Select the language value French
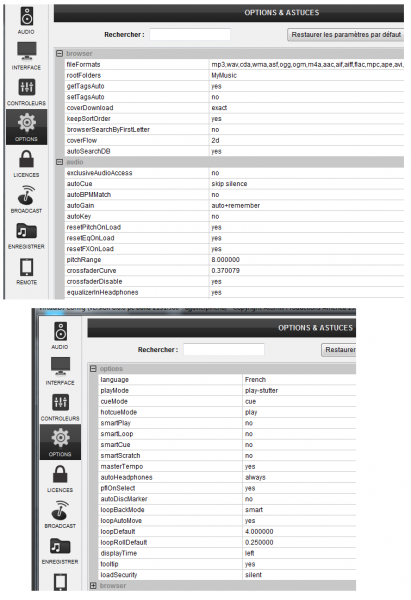Viewport: 411px width, 600px height. (x=255, y=380)
